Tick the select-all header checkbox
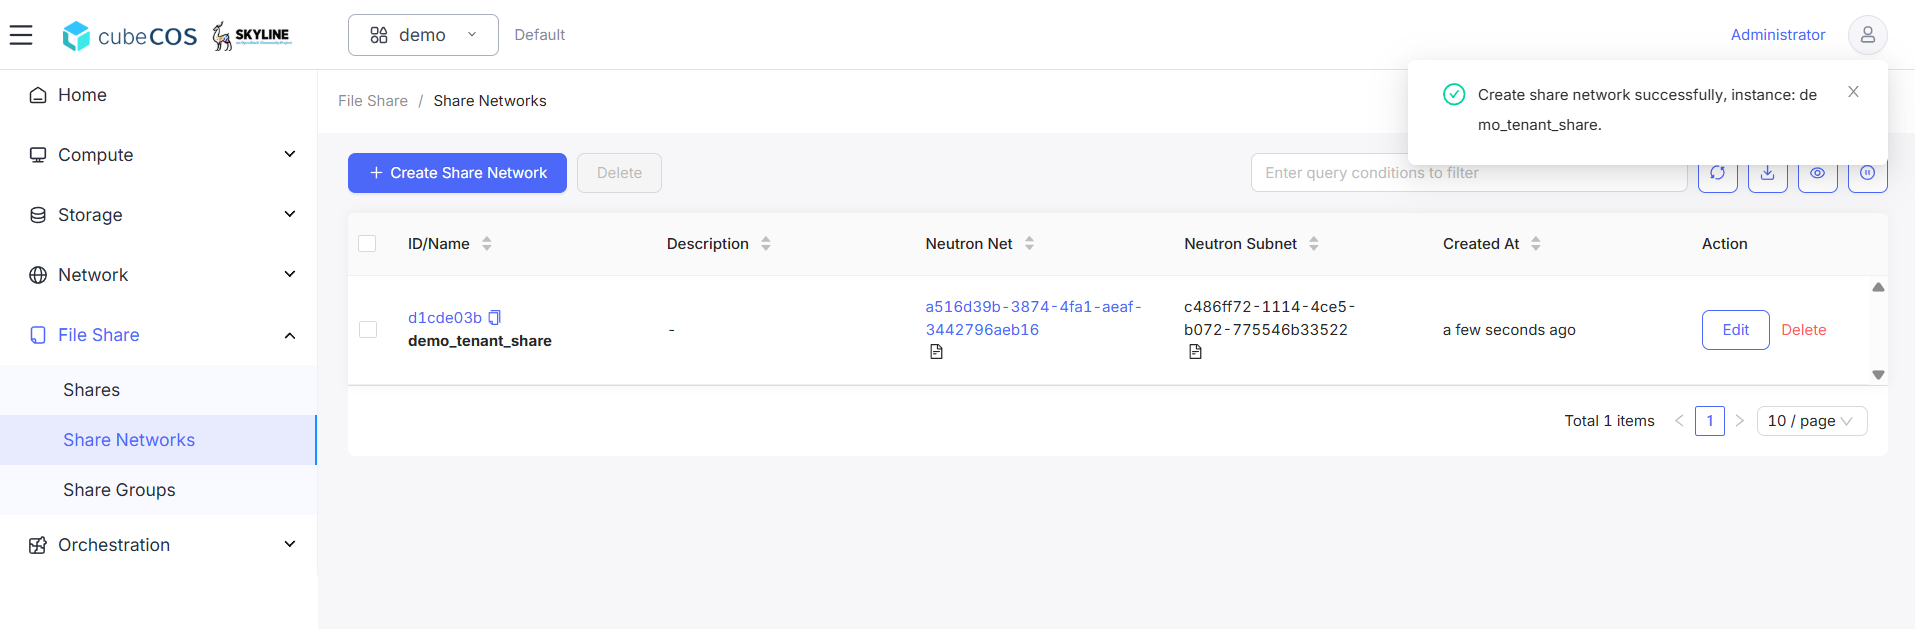 (367, 244)
